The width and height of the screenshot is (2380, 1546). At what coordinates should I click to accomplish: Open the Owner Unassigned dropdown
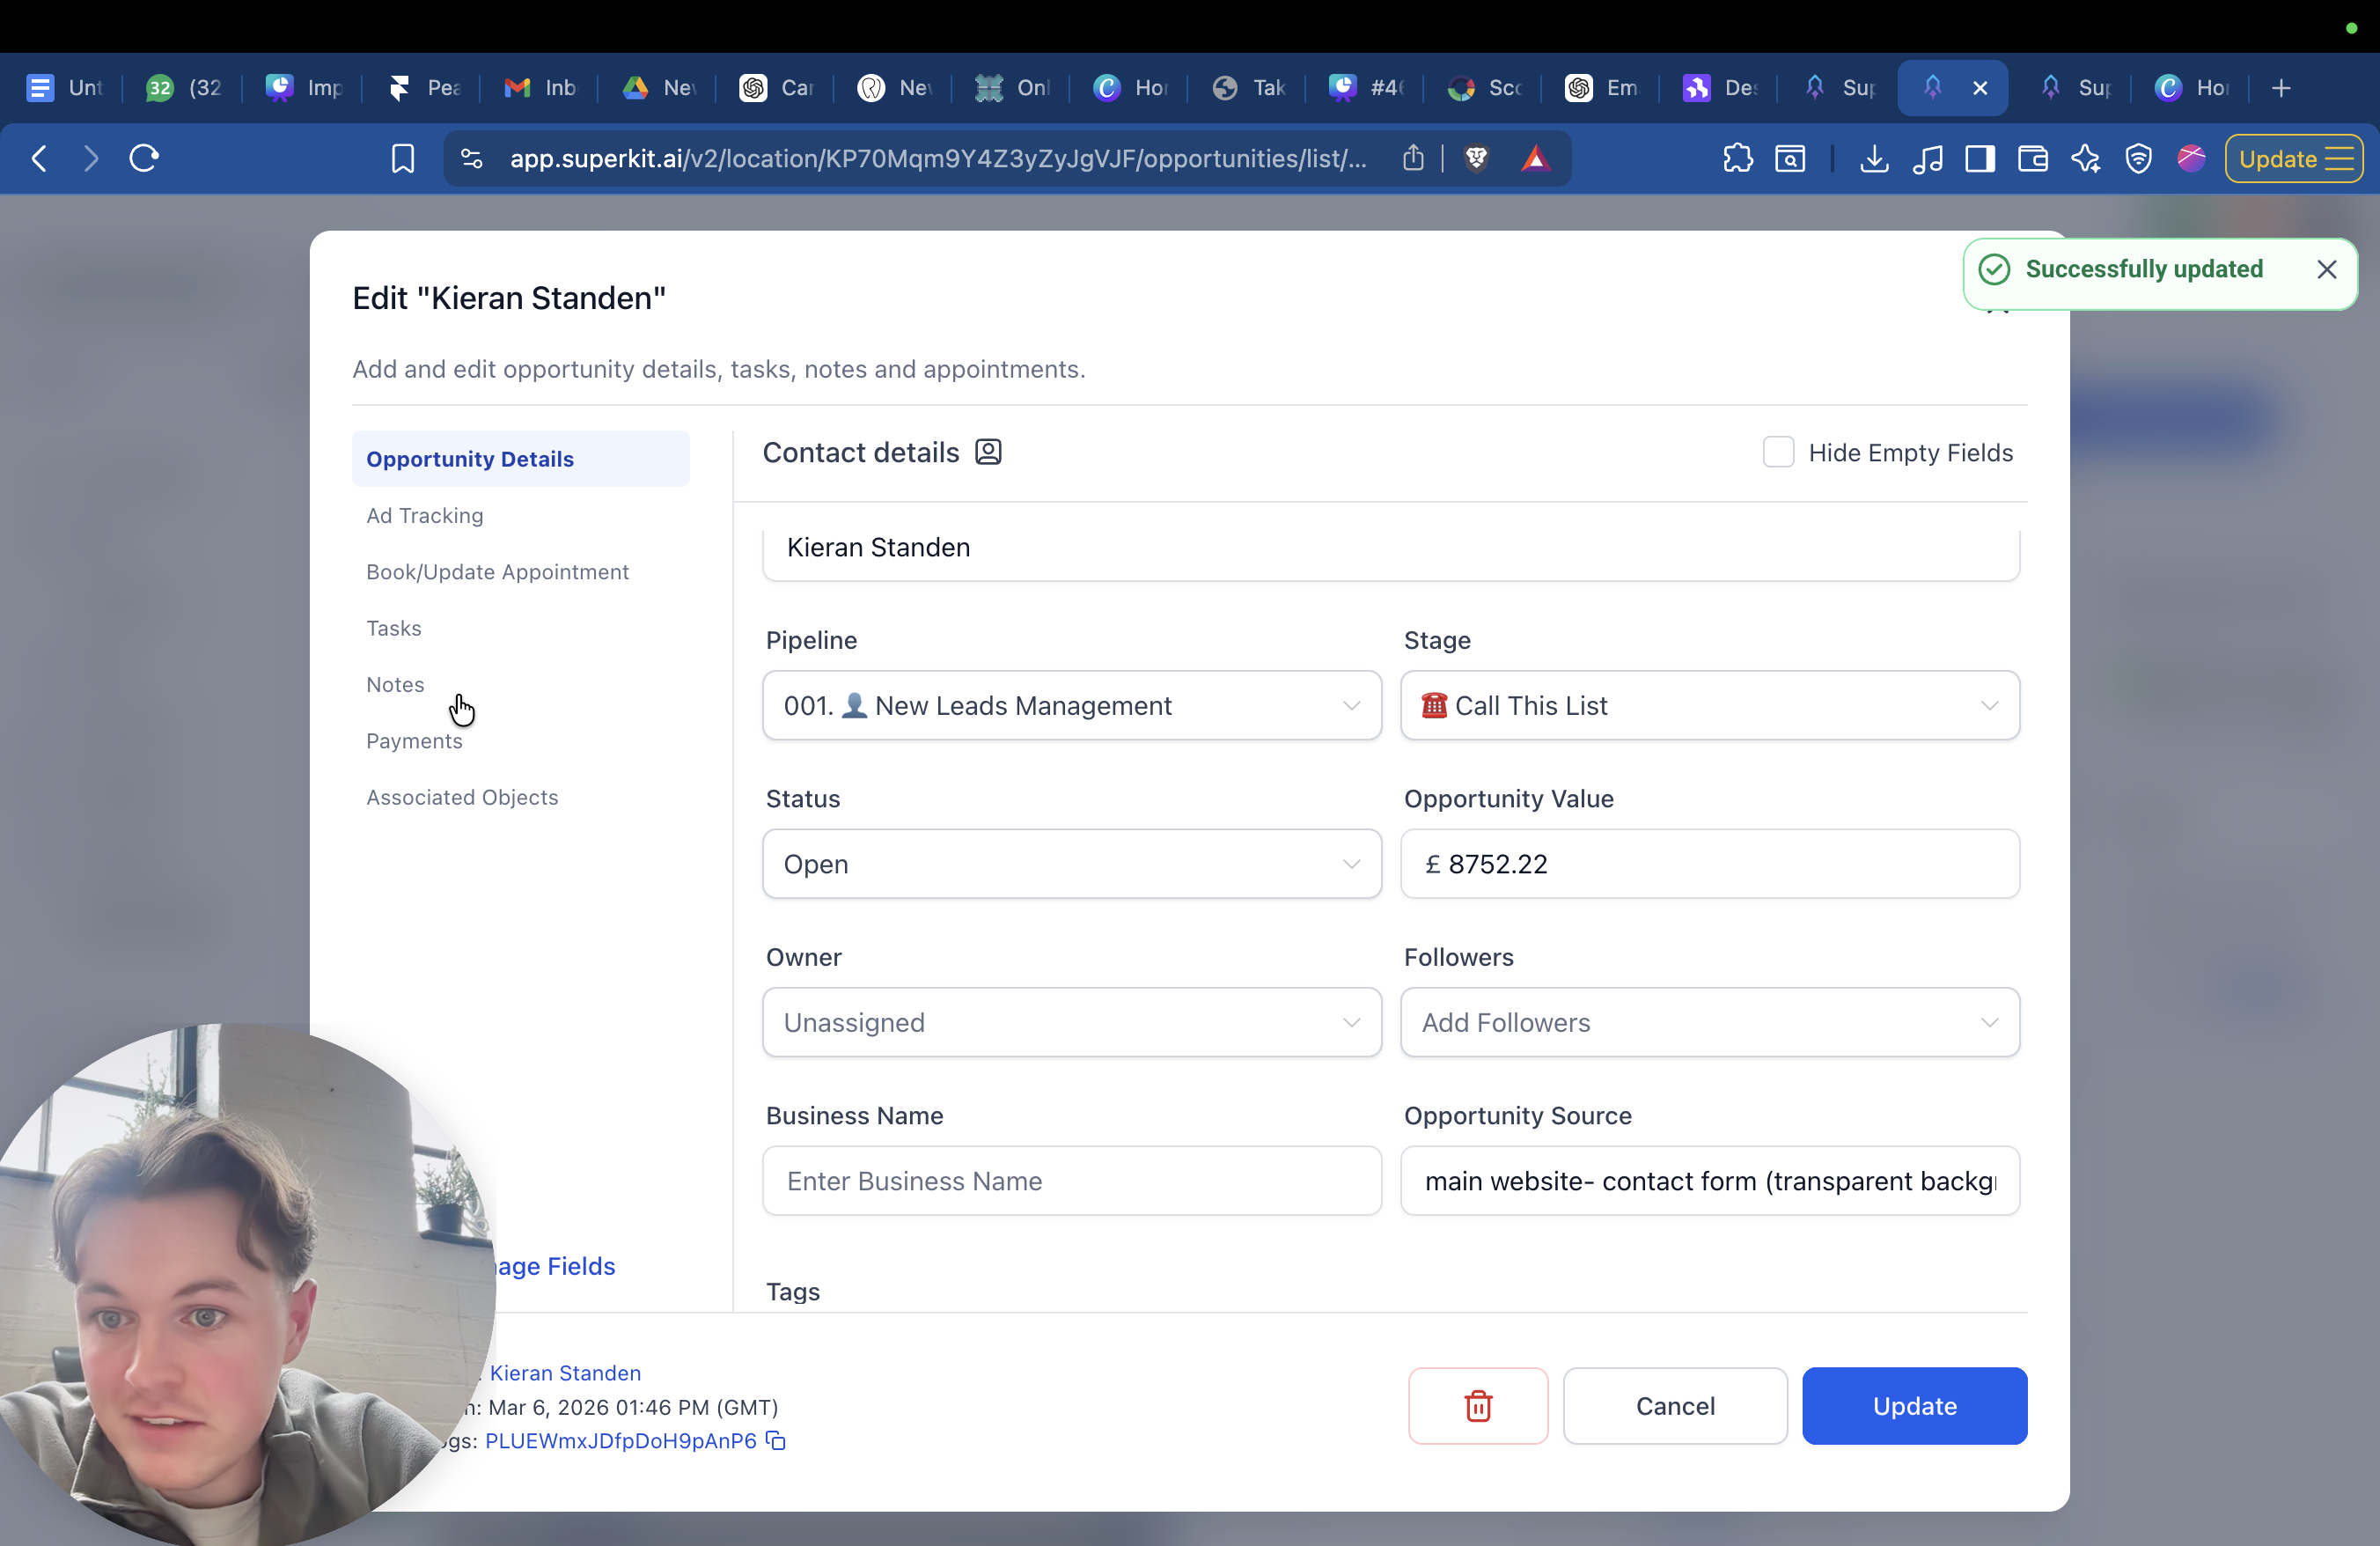click(x=1071, y=1022)
